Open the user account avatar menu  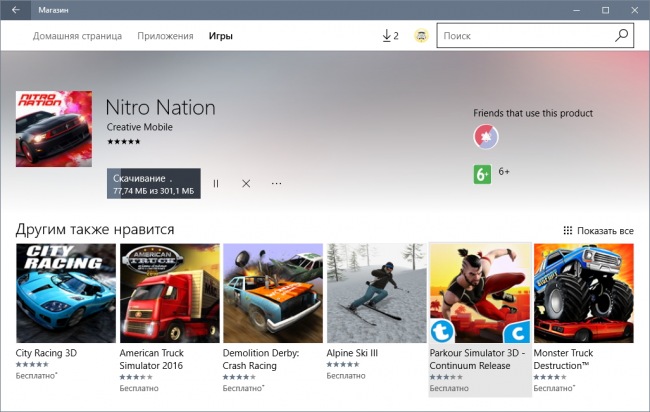[x=421, y=36]
